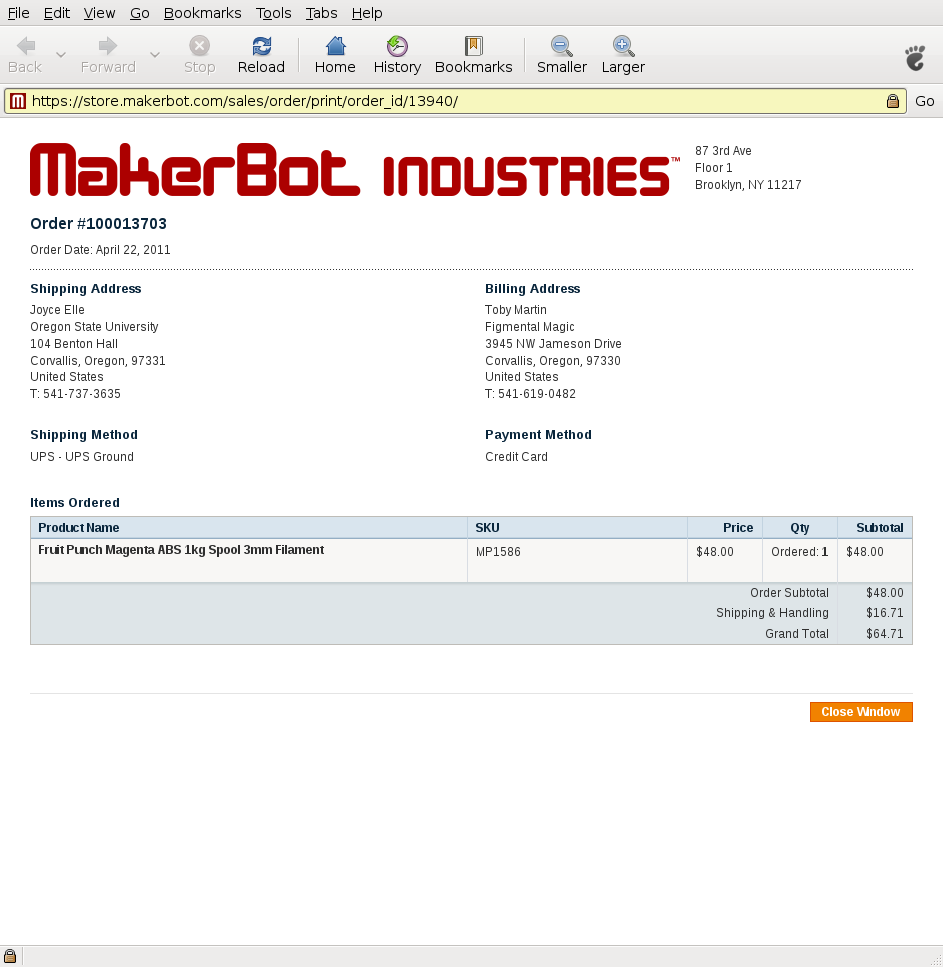Click Credit Card payment text
The height and width of the screenshot is (967, 943).
coord(516,456)
